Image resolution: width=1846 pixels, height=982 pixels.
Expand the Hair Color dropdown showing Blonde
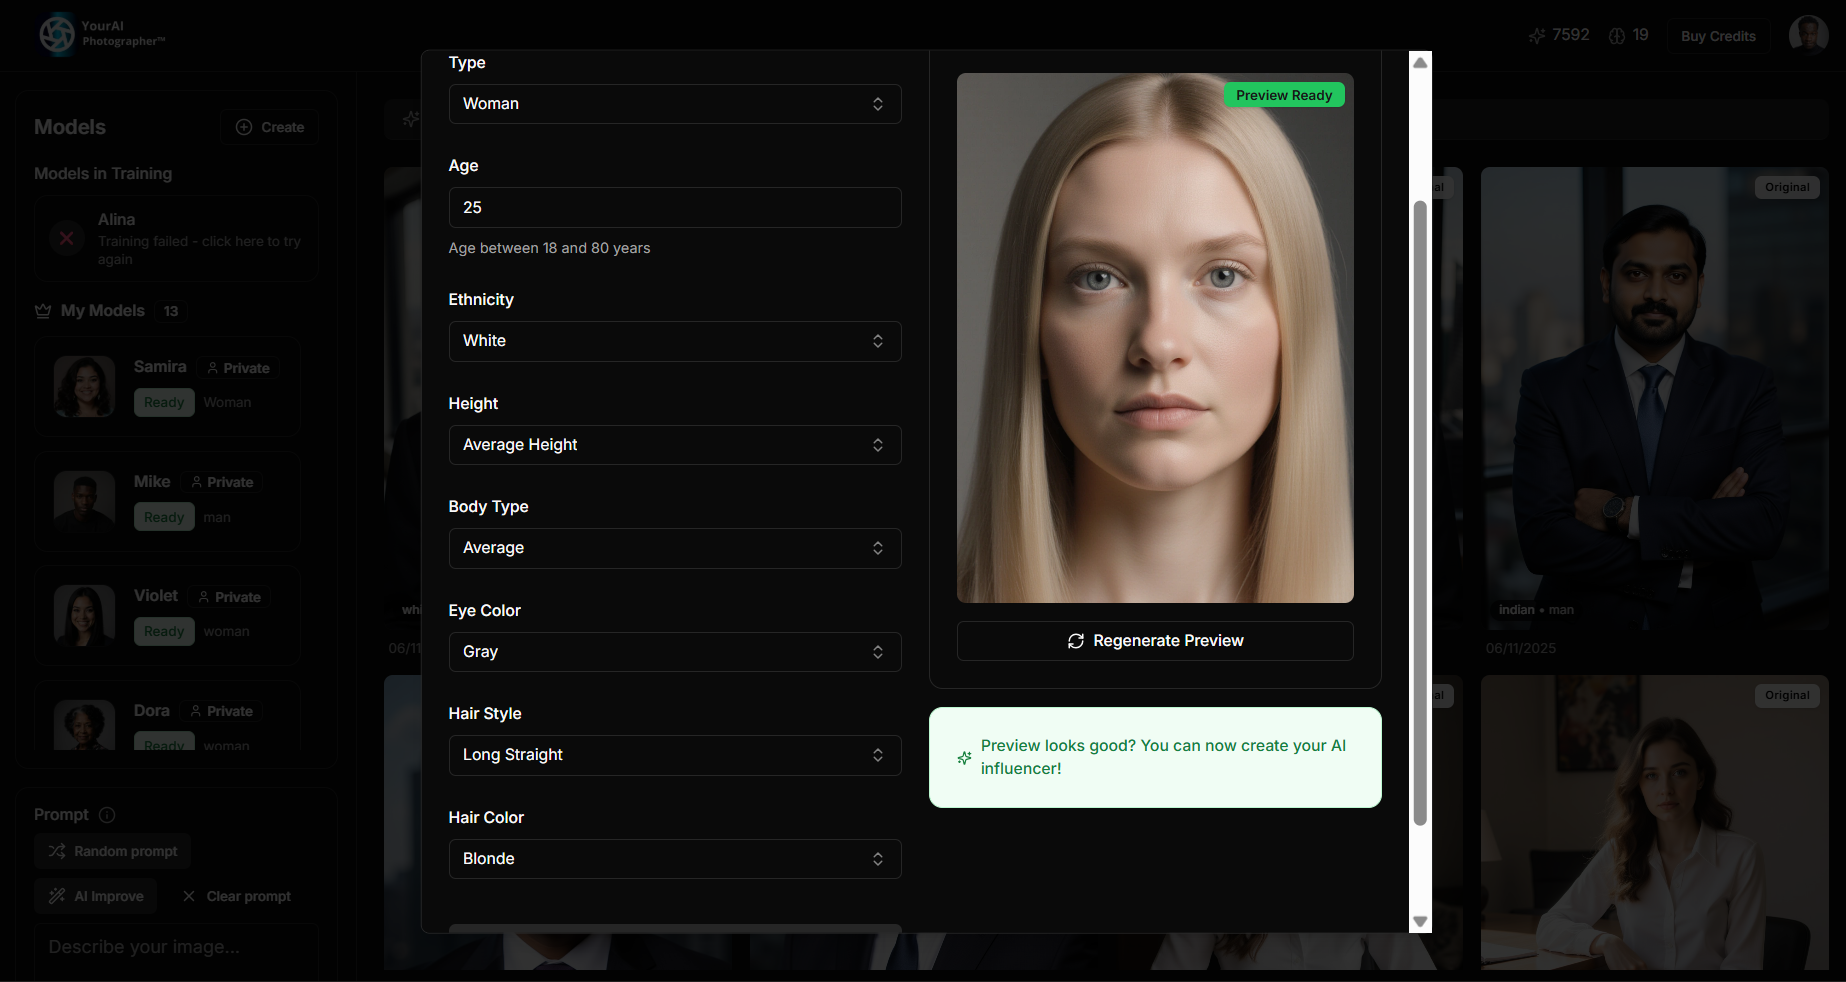coord(675,859)
